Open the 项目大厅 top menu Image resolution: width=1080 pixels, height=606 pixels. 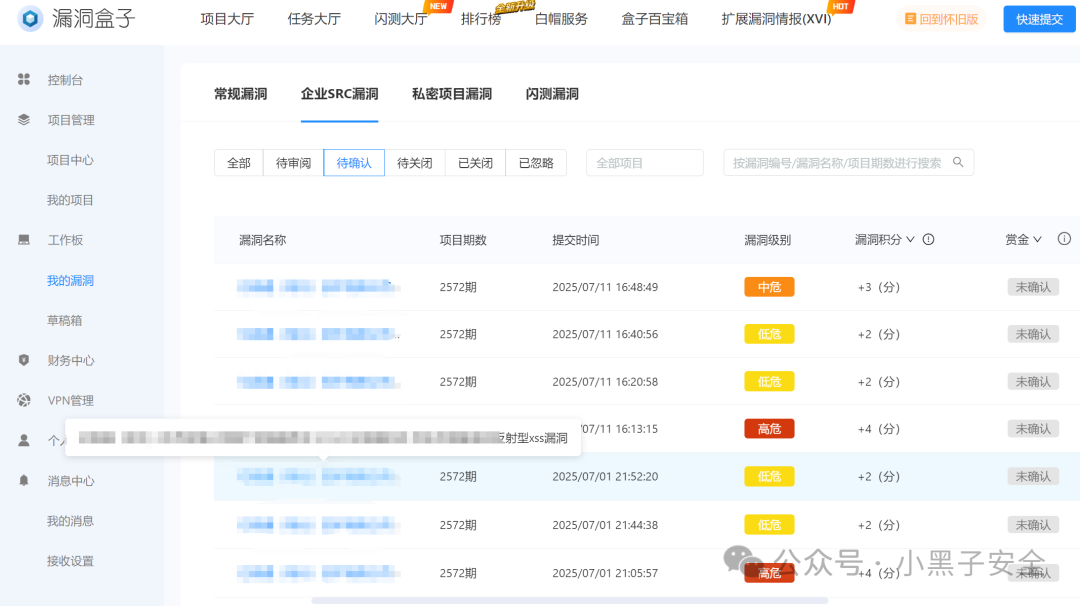227,19
